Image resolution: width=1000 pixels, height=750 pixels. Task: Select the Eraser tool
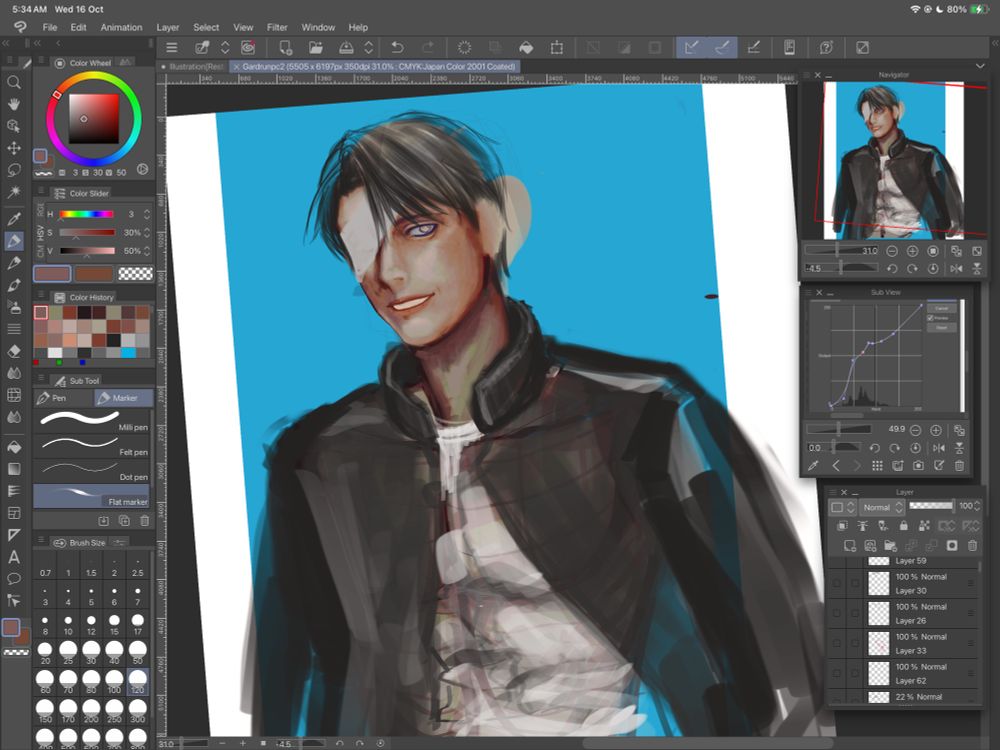(x=13, y=351)
